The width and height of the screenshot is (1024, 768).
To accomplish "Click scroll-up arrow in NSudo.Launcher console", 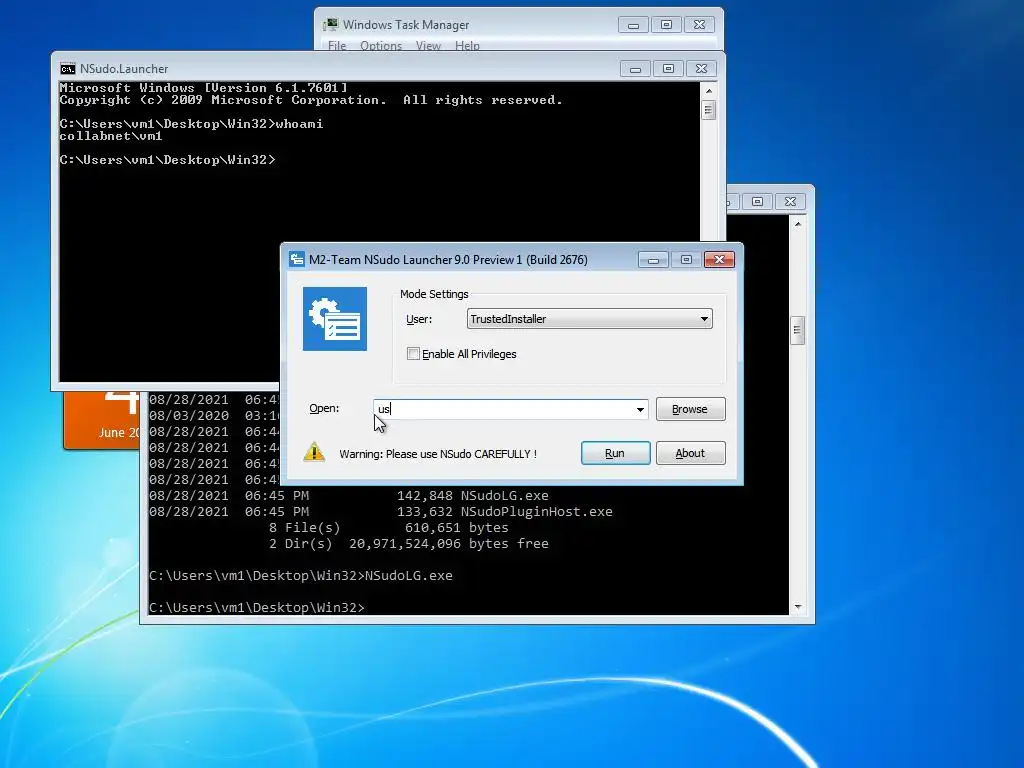I will tap(709, 91).
